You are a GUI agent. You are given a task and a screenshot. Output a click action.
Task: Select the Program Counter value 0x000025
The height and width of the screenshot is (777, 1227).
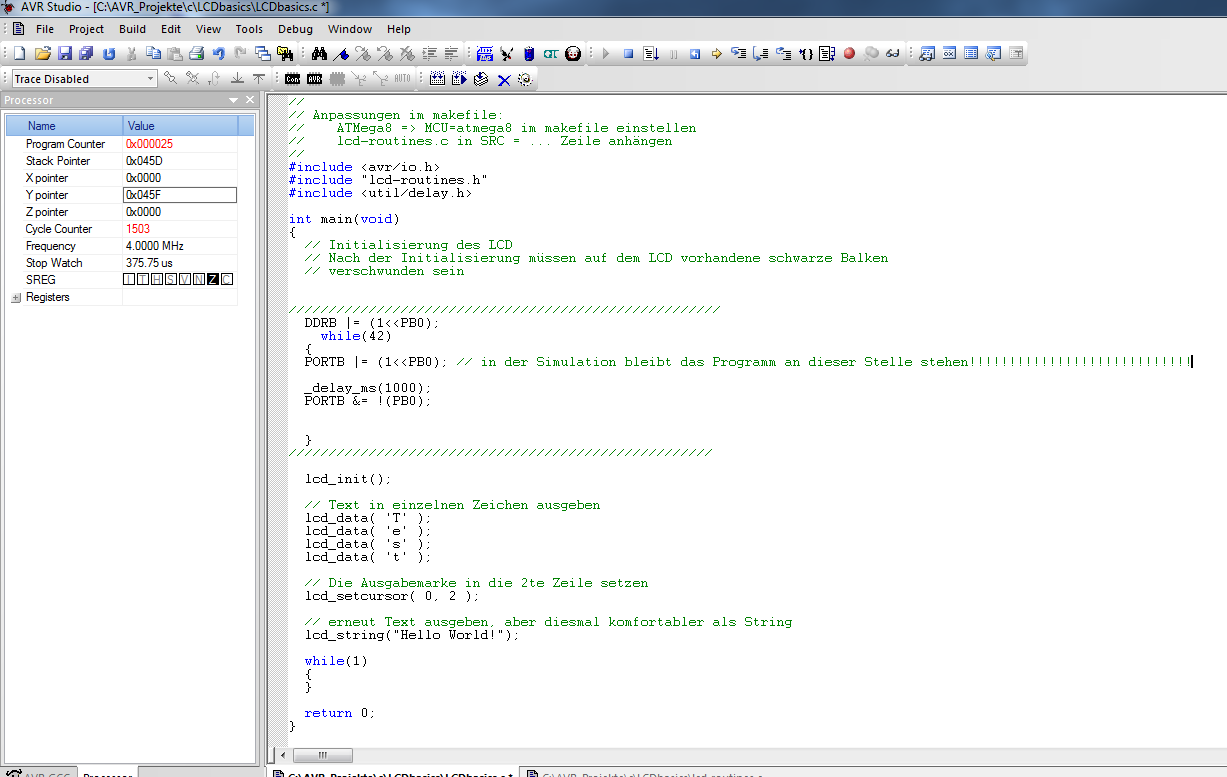point(149,144)
